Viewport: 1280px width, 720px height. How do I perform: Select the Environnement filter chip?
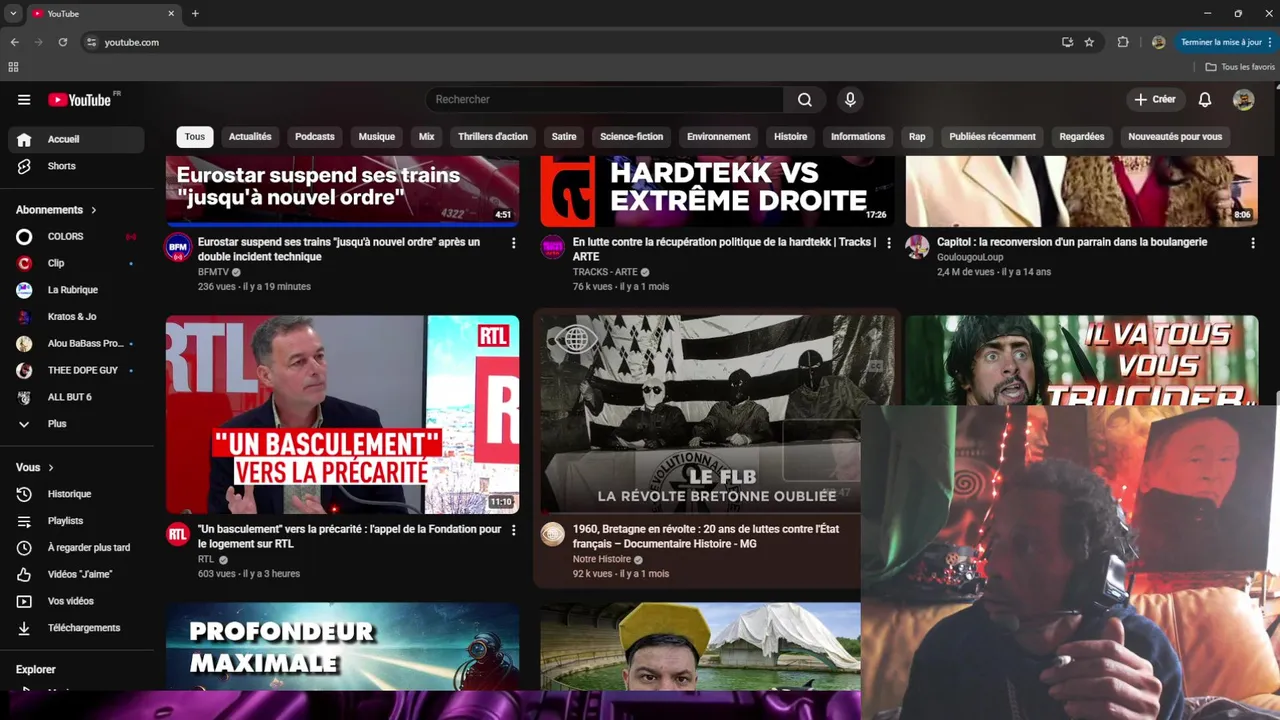pos(719,137)
